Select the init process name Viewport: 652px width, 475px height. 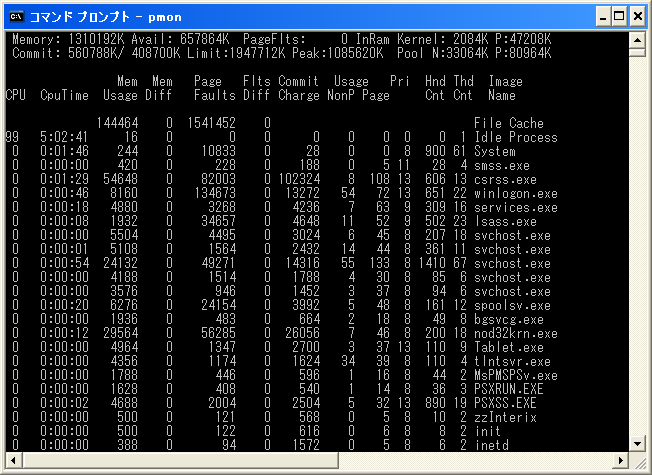(x=488, y=431)
